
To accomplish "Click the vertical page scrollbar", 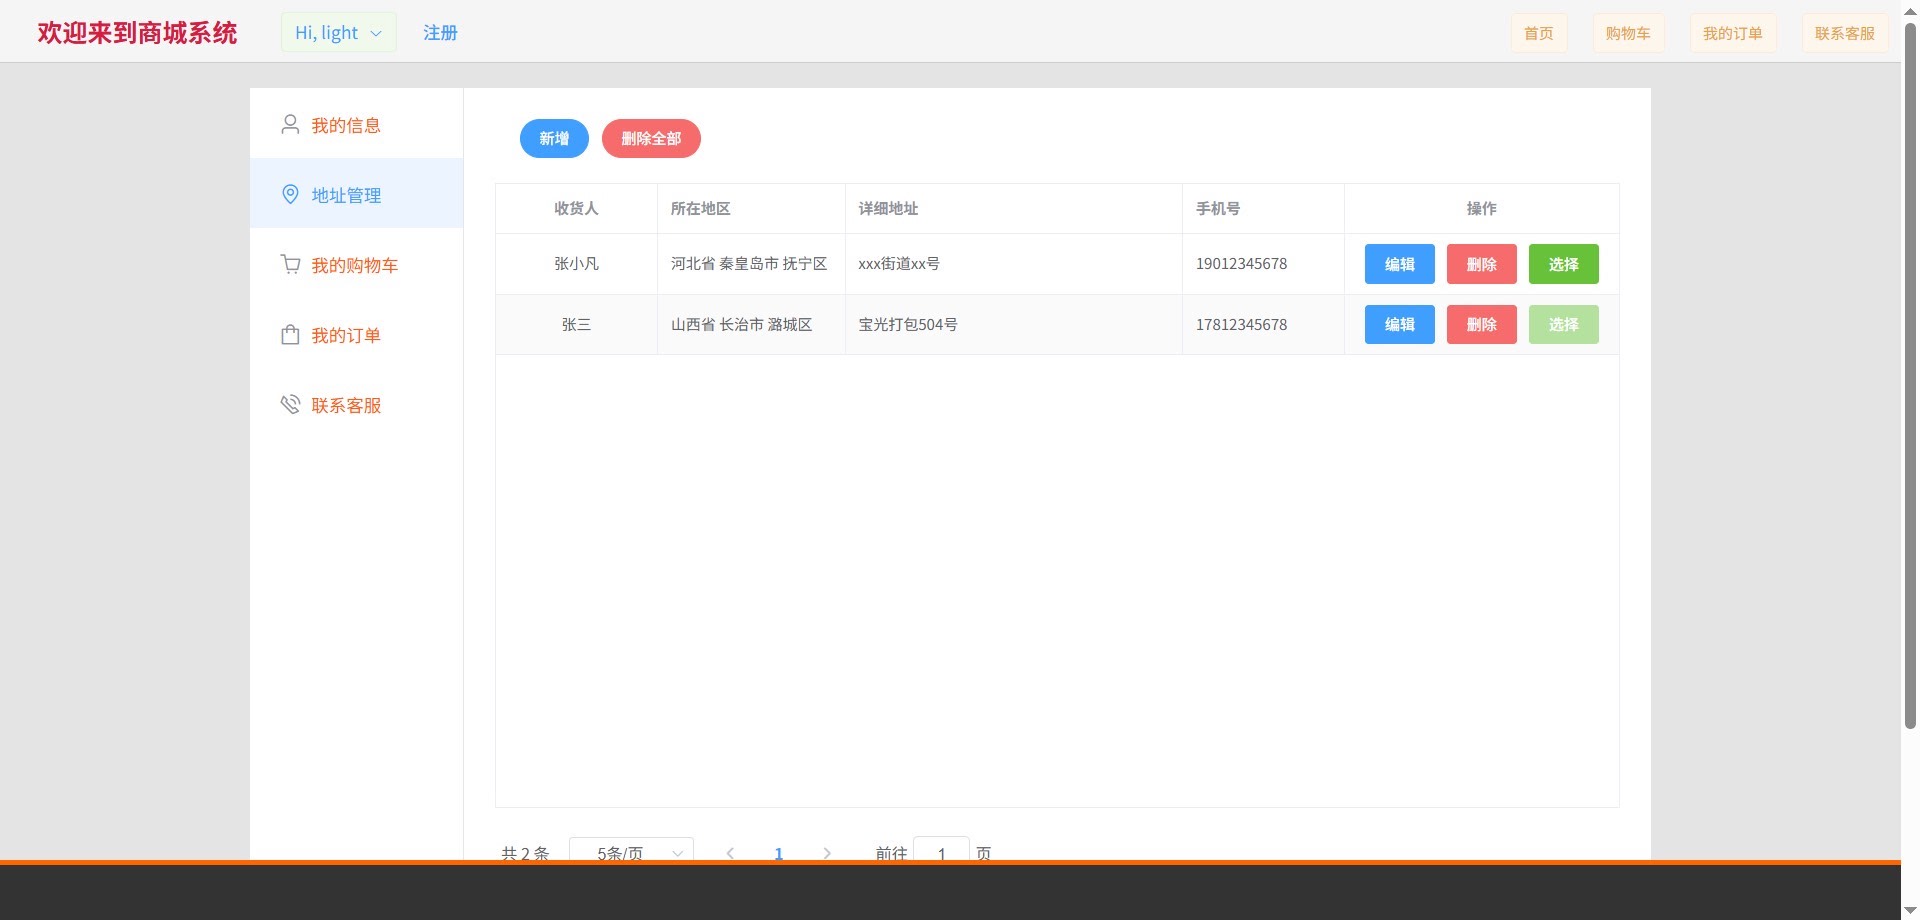I will 1909,380.
